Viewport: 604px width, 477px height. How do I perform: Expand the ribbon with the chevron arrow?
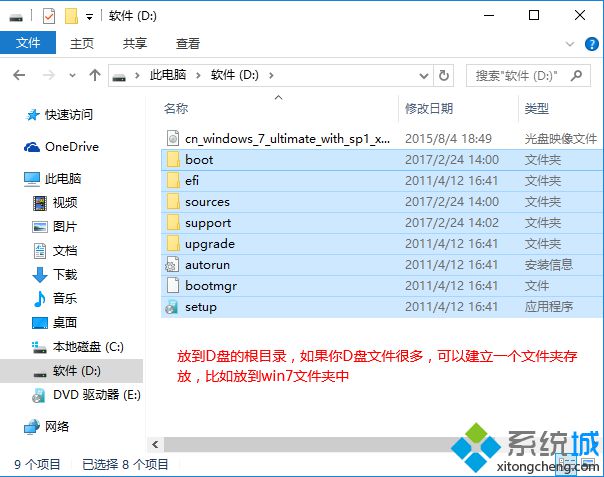tap(569, 44)
